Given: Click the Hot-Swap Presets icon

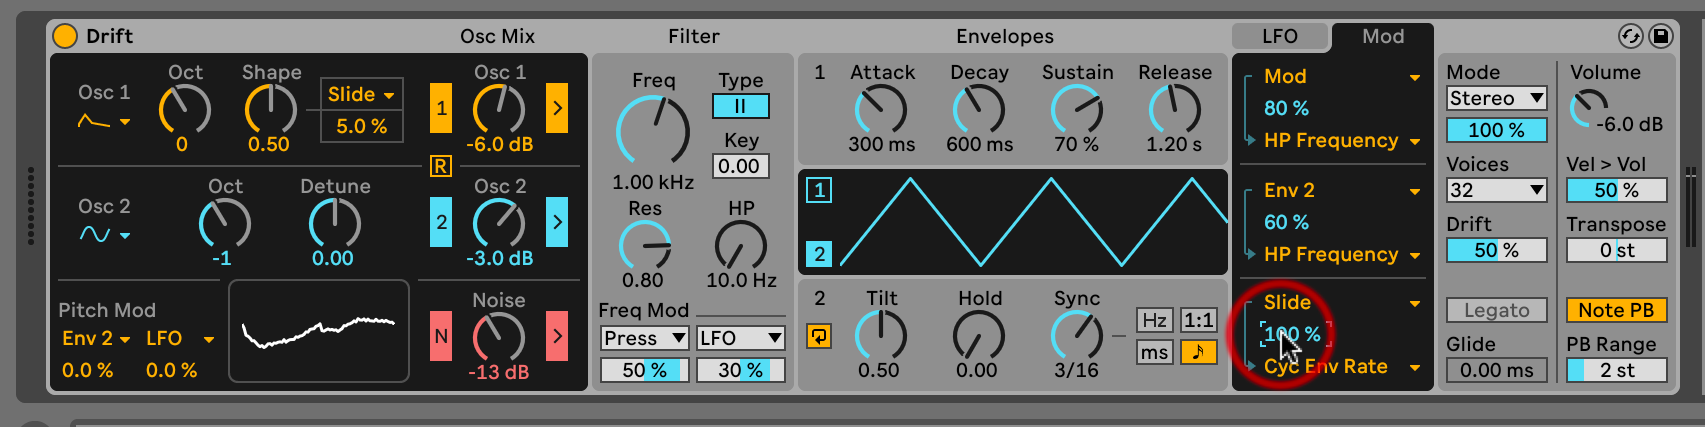Looking at the screenshot, I should coord(1630,36).
